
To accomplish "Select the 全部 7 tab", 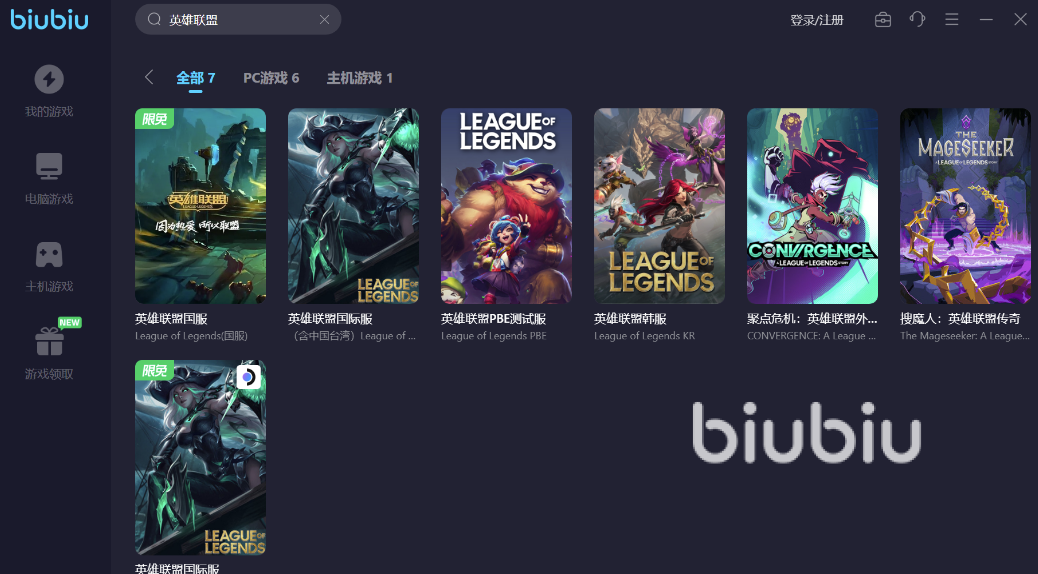I will tap(195, 78).
